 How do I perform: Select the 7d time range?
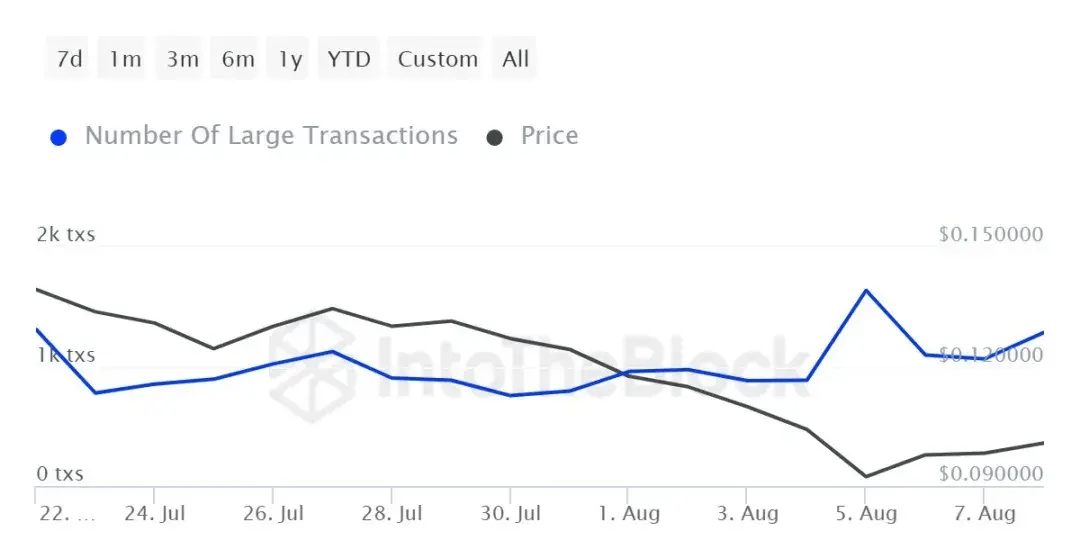69,59
